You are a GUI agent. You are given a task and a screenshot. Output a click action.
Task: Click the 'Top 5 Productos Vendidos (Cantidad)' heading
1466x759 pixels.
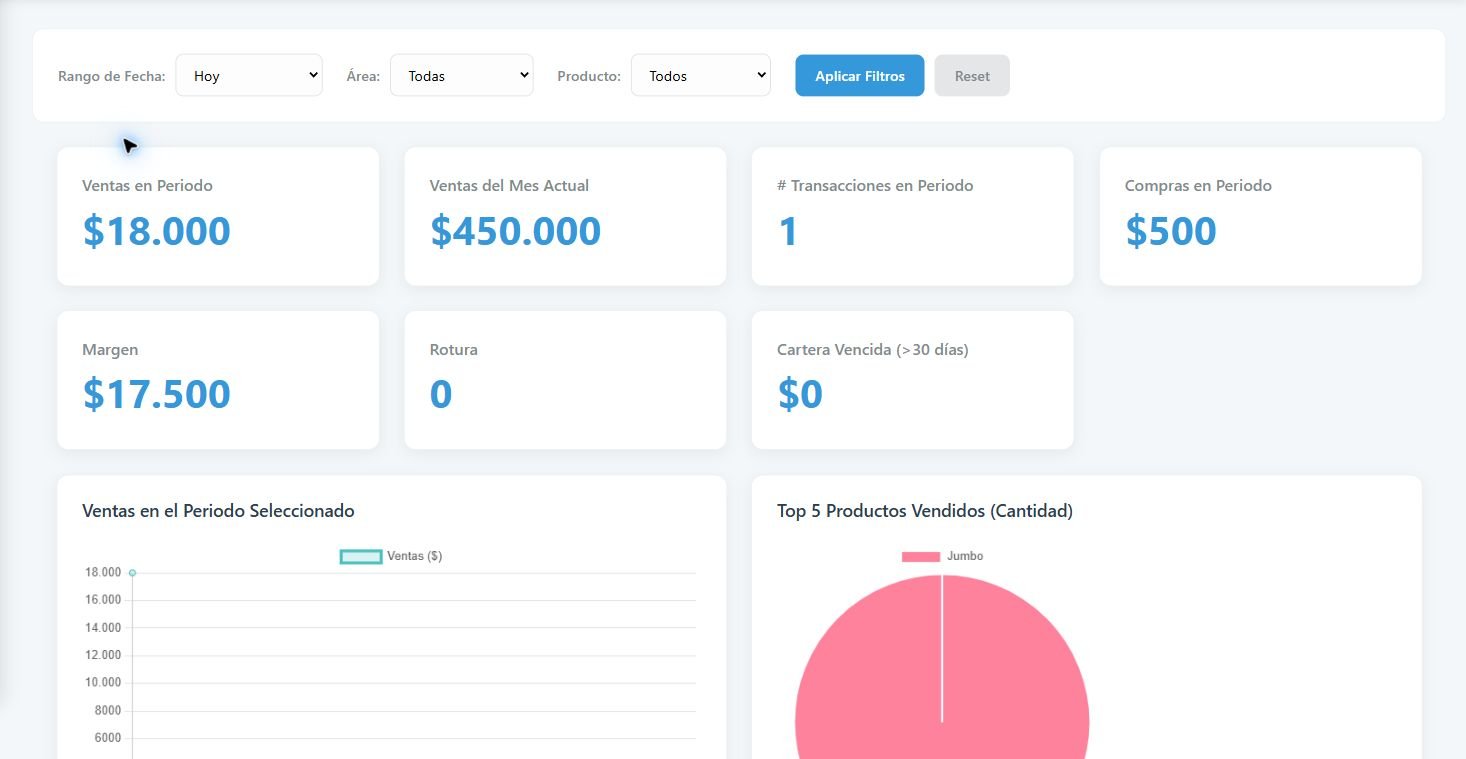point(925,511)
